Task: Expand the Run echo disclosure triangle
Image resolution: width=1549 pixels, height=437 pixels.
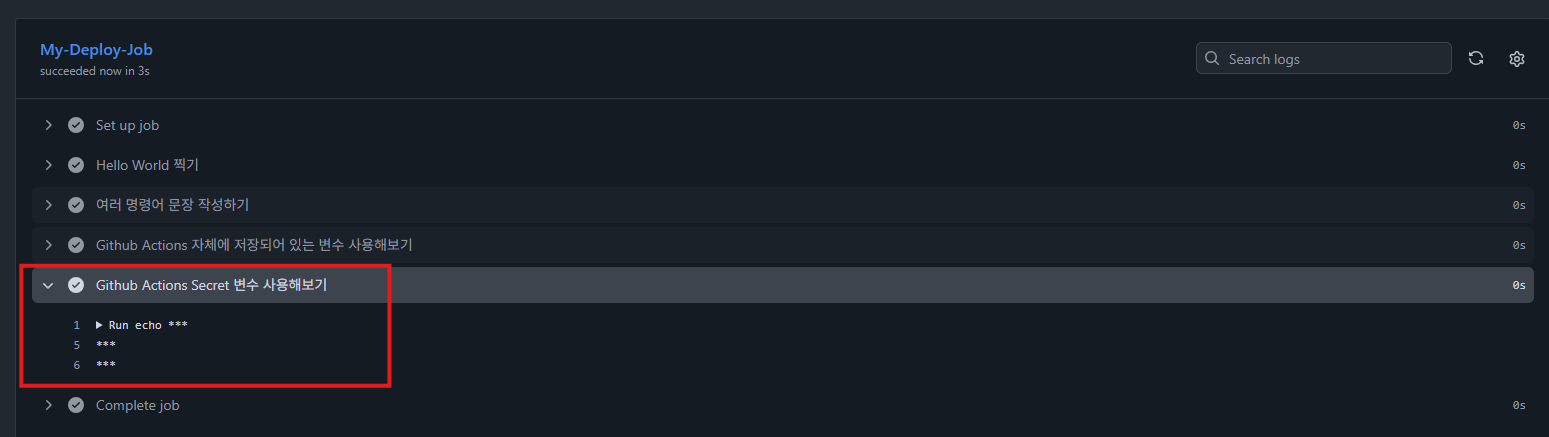Action: (100, 325)
